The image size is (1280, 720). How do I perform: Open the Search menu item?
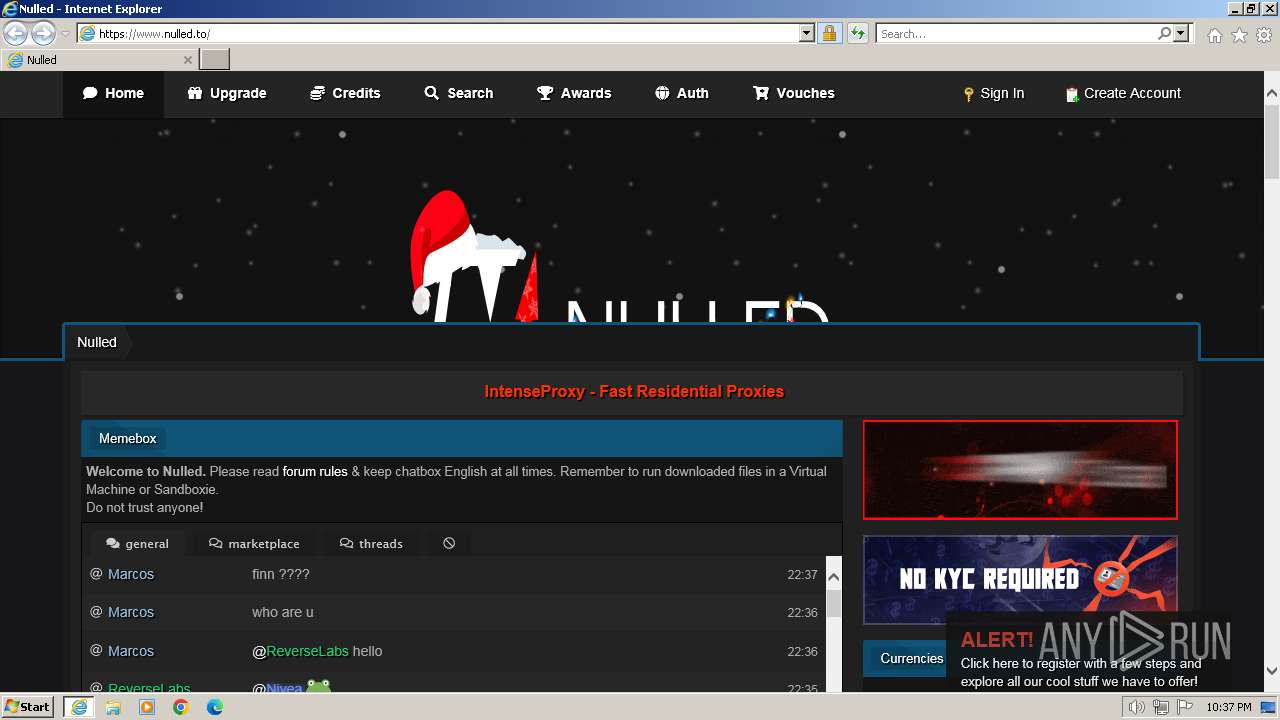click(459, 93)
